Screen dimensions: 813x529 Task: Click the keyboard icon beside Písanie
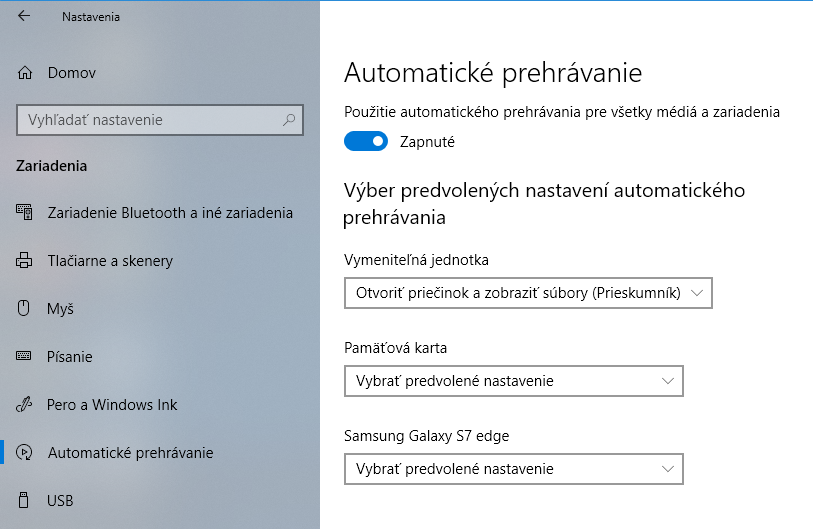[x=25, y=357]
